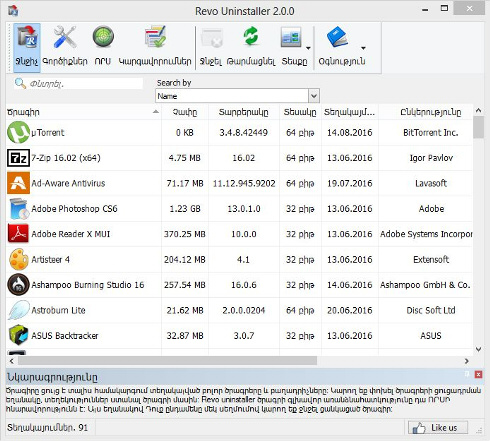Sort by the size column header
Viewport: 490px width, 441px height.
(x=185, y=112)
